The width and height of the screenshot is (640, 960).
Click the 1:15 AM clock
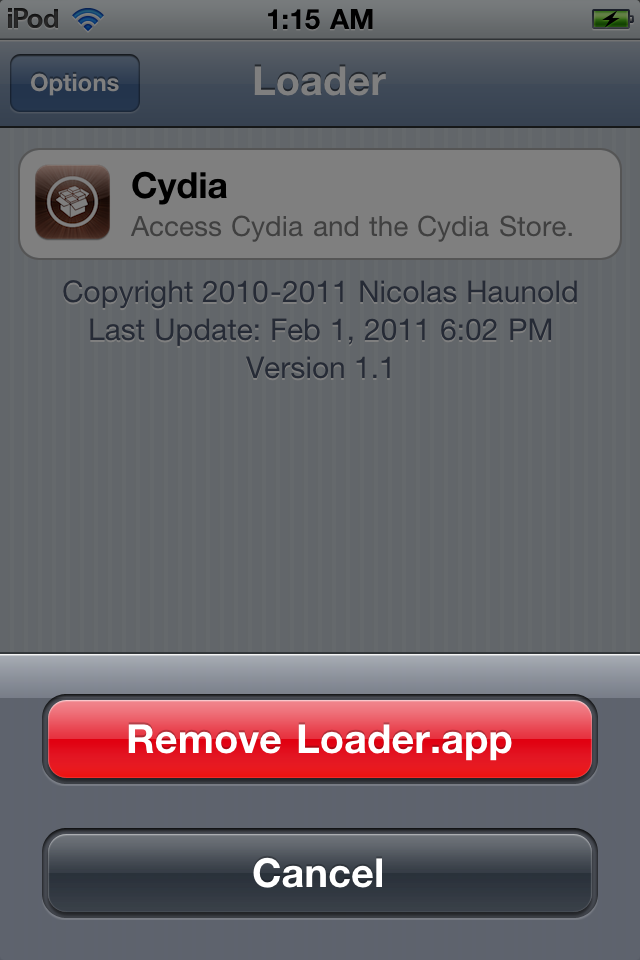tap(320, 20)
